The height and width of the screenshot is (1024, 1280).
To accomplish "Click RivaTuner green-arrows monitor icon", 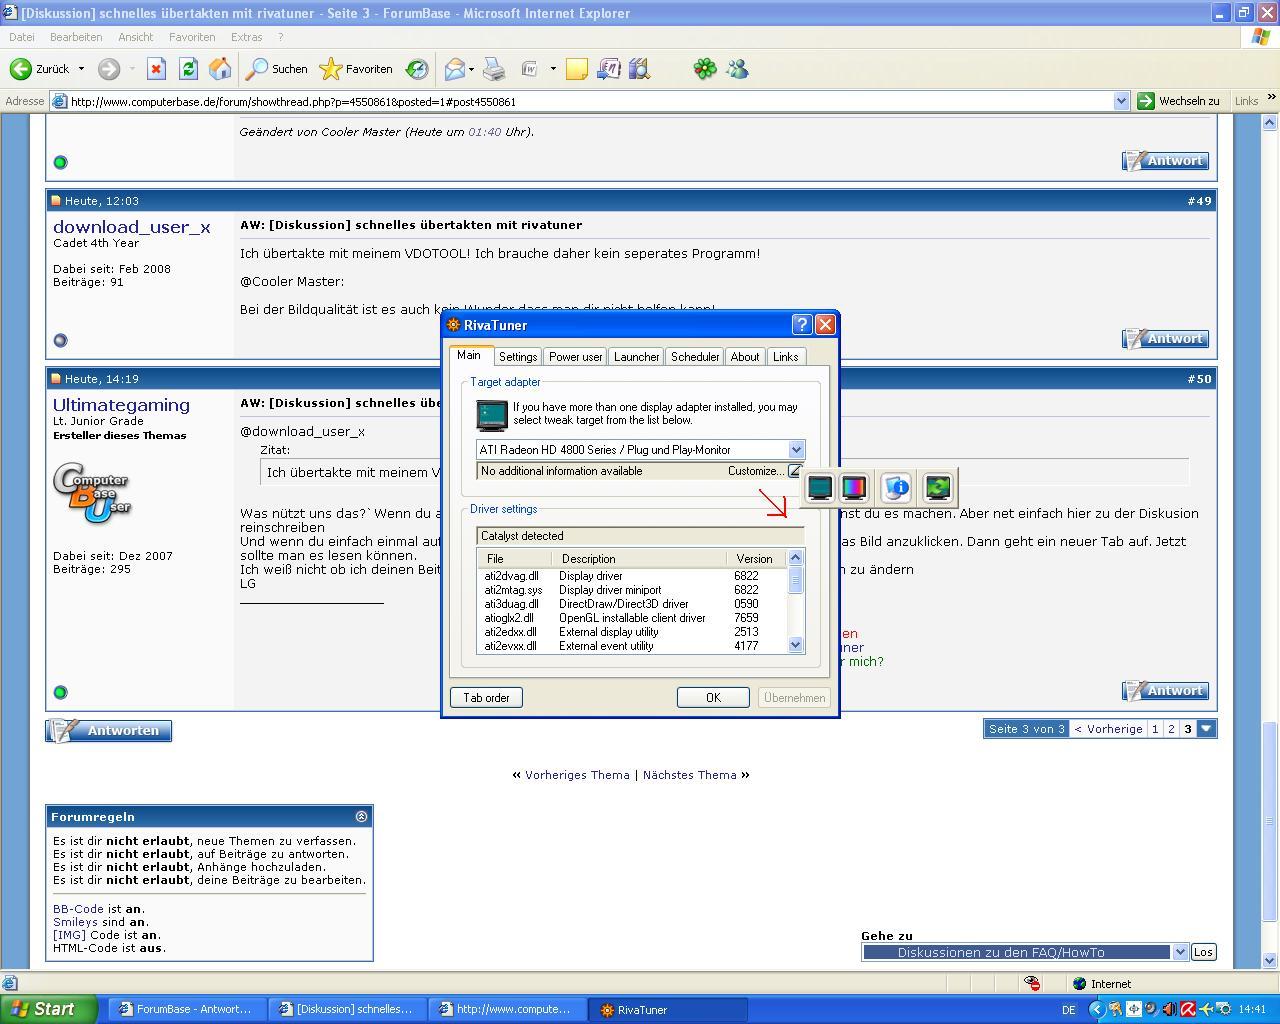I will click(938, 488).
